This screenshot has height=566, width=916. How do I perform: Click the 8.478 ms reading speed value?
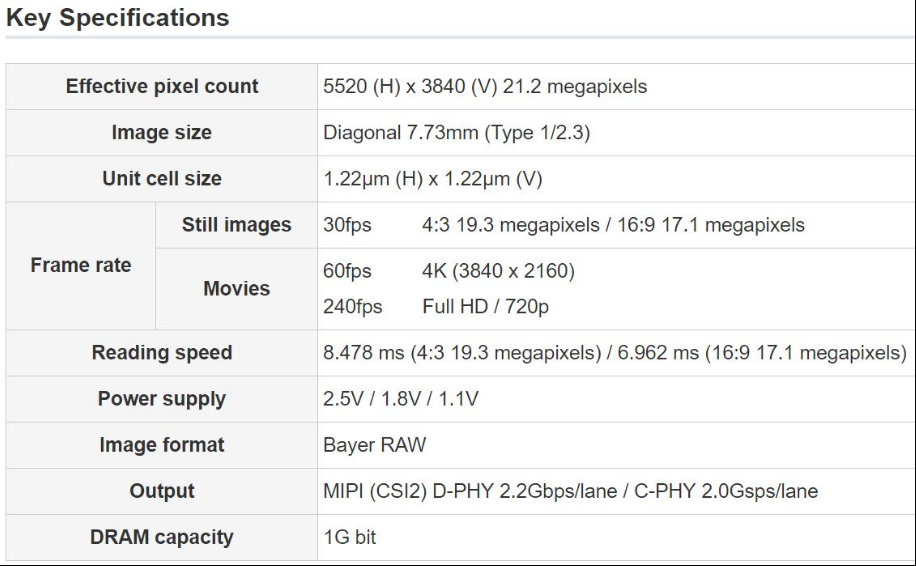pos(614,353)
